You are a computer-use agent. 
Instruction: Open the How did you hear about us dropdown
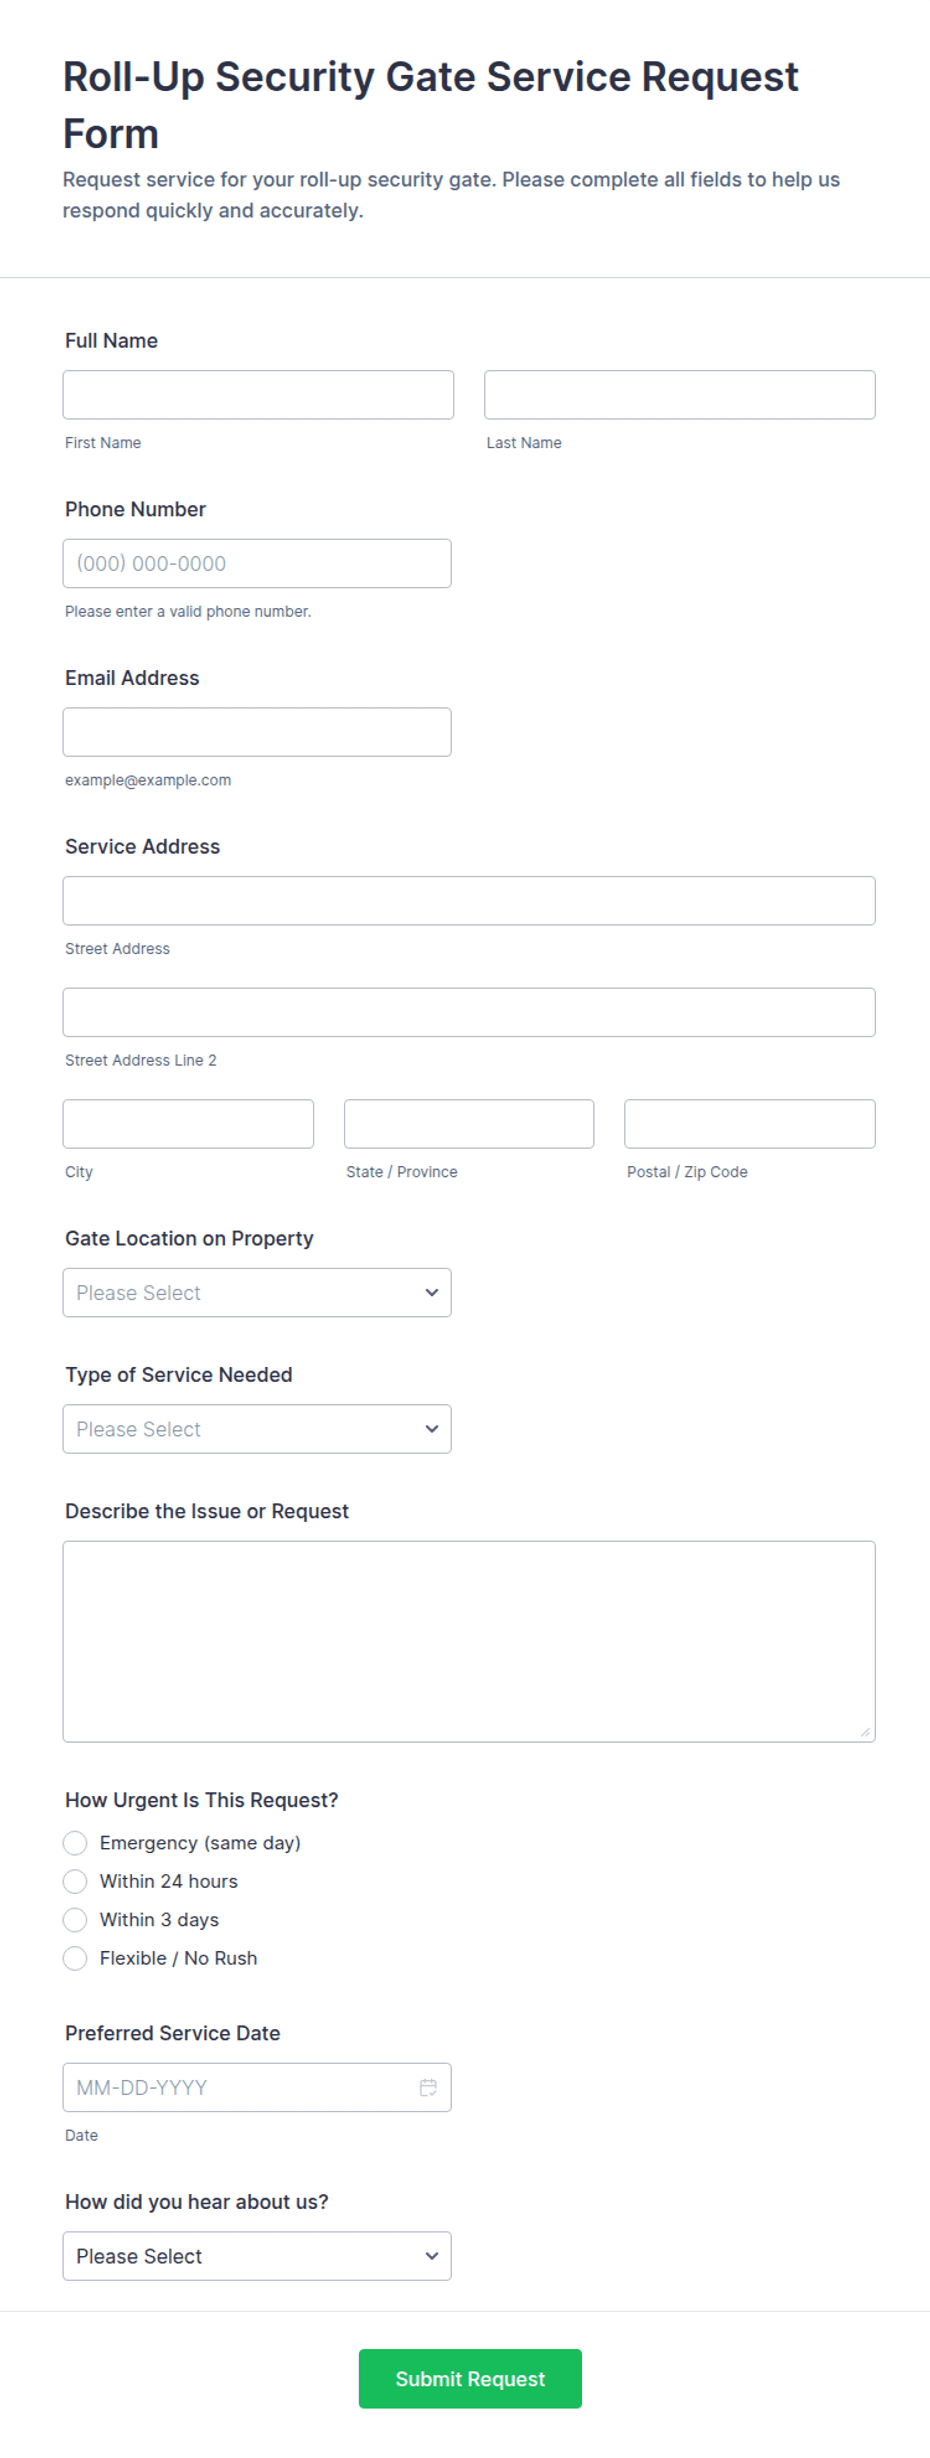257,2255
